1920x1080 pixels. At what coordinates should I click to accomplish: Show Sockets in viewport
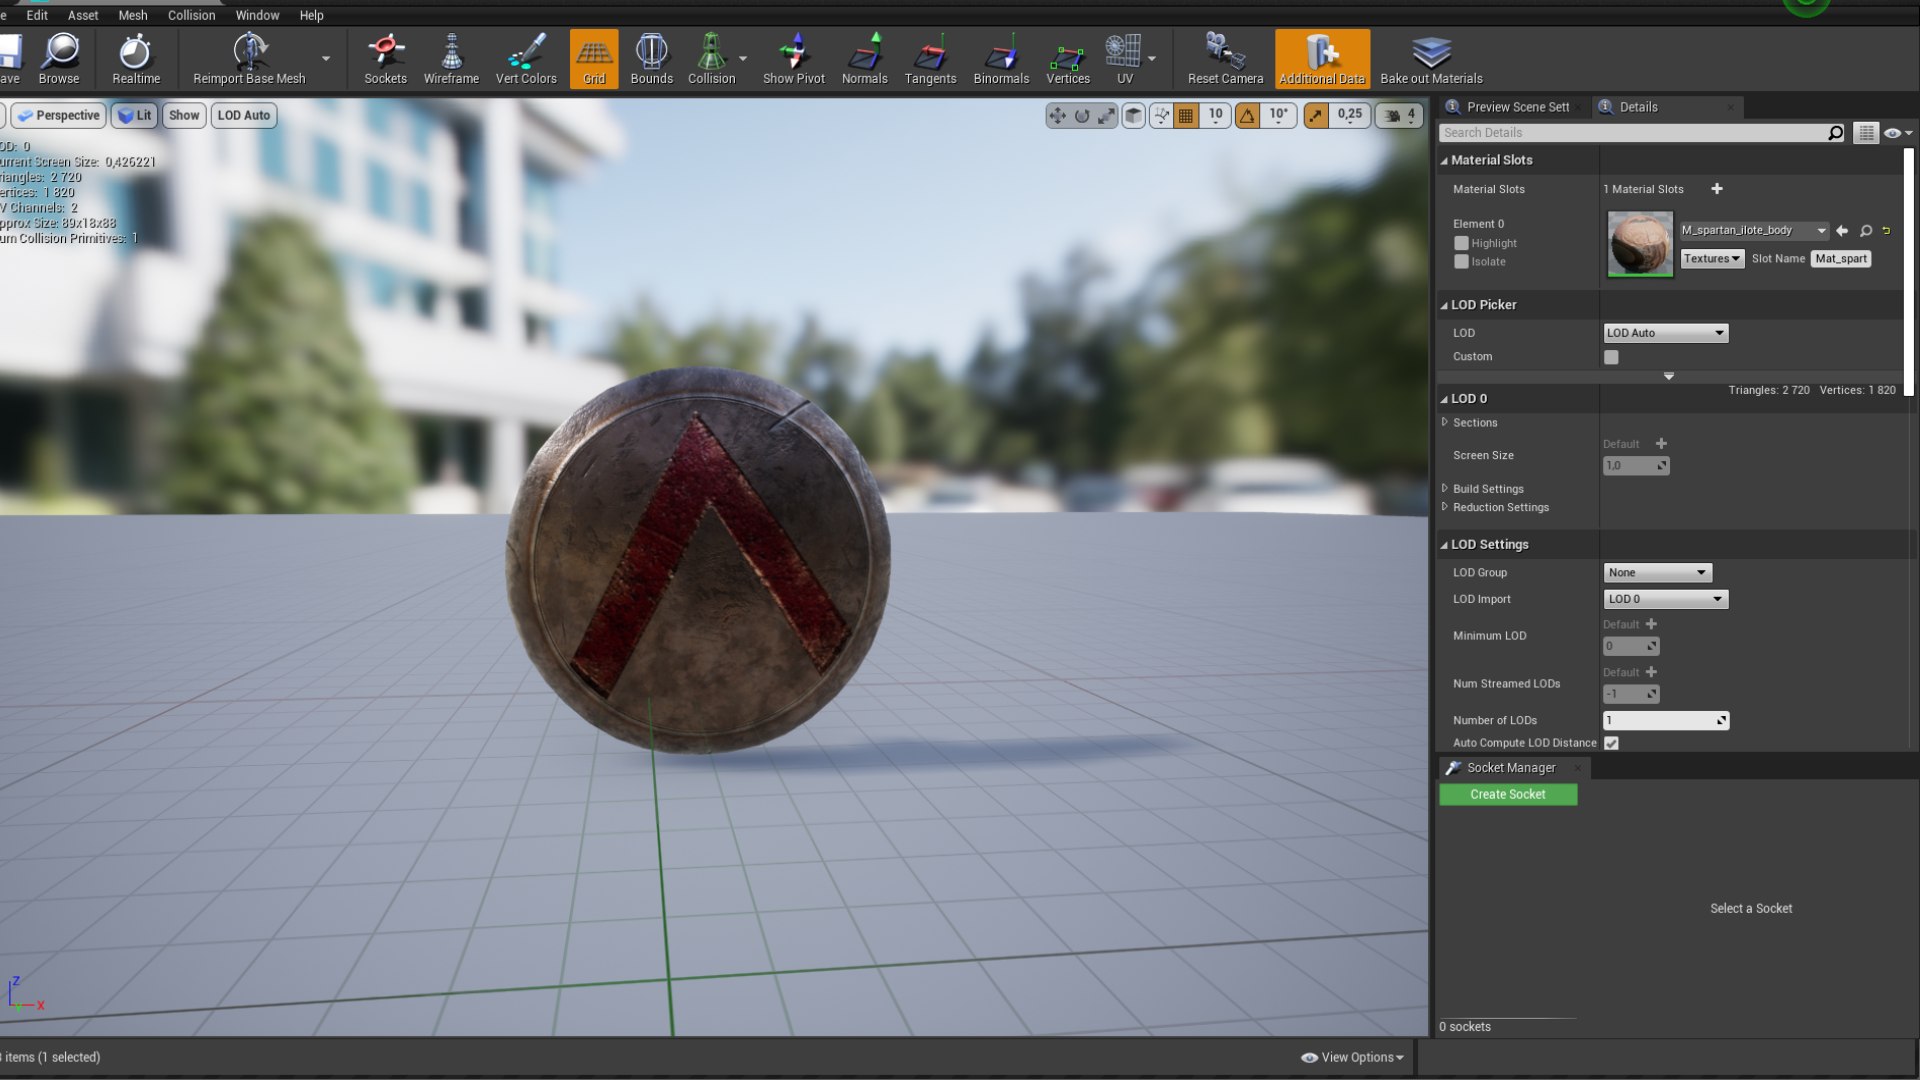tap(385, 58)
